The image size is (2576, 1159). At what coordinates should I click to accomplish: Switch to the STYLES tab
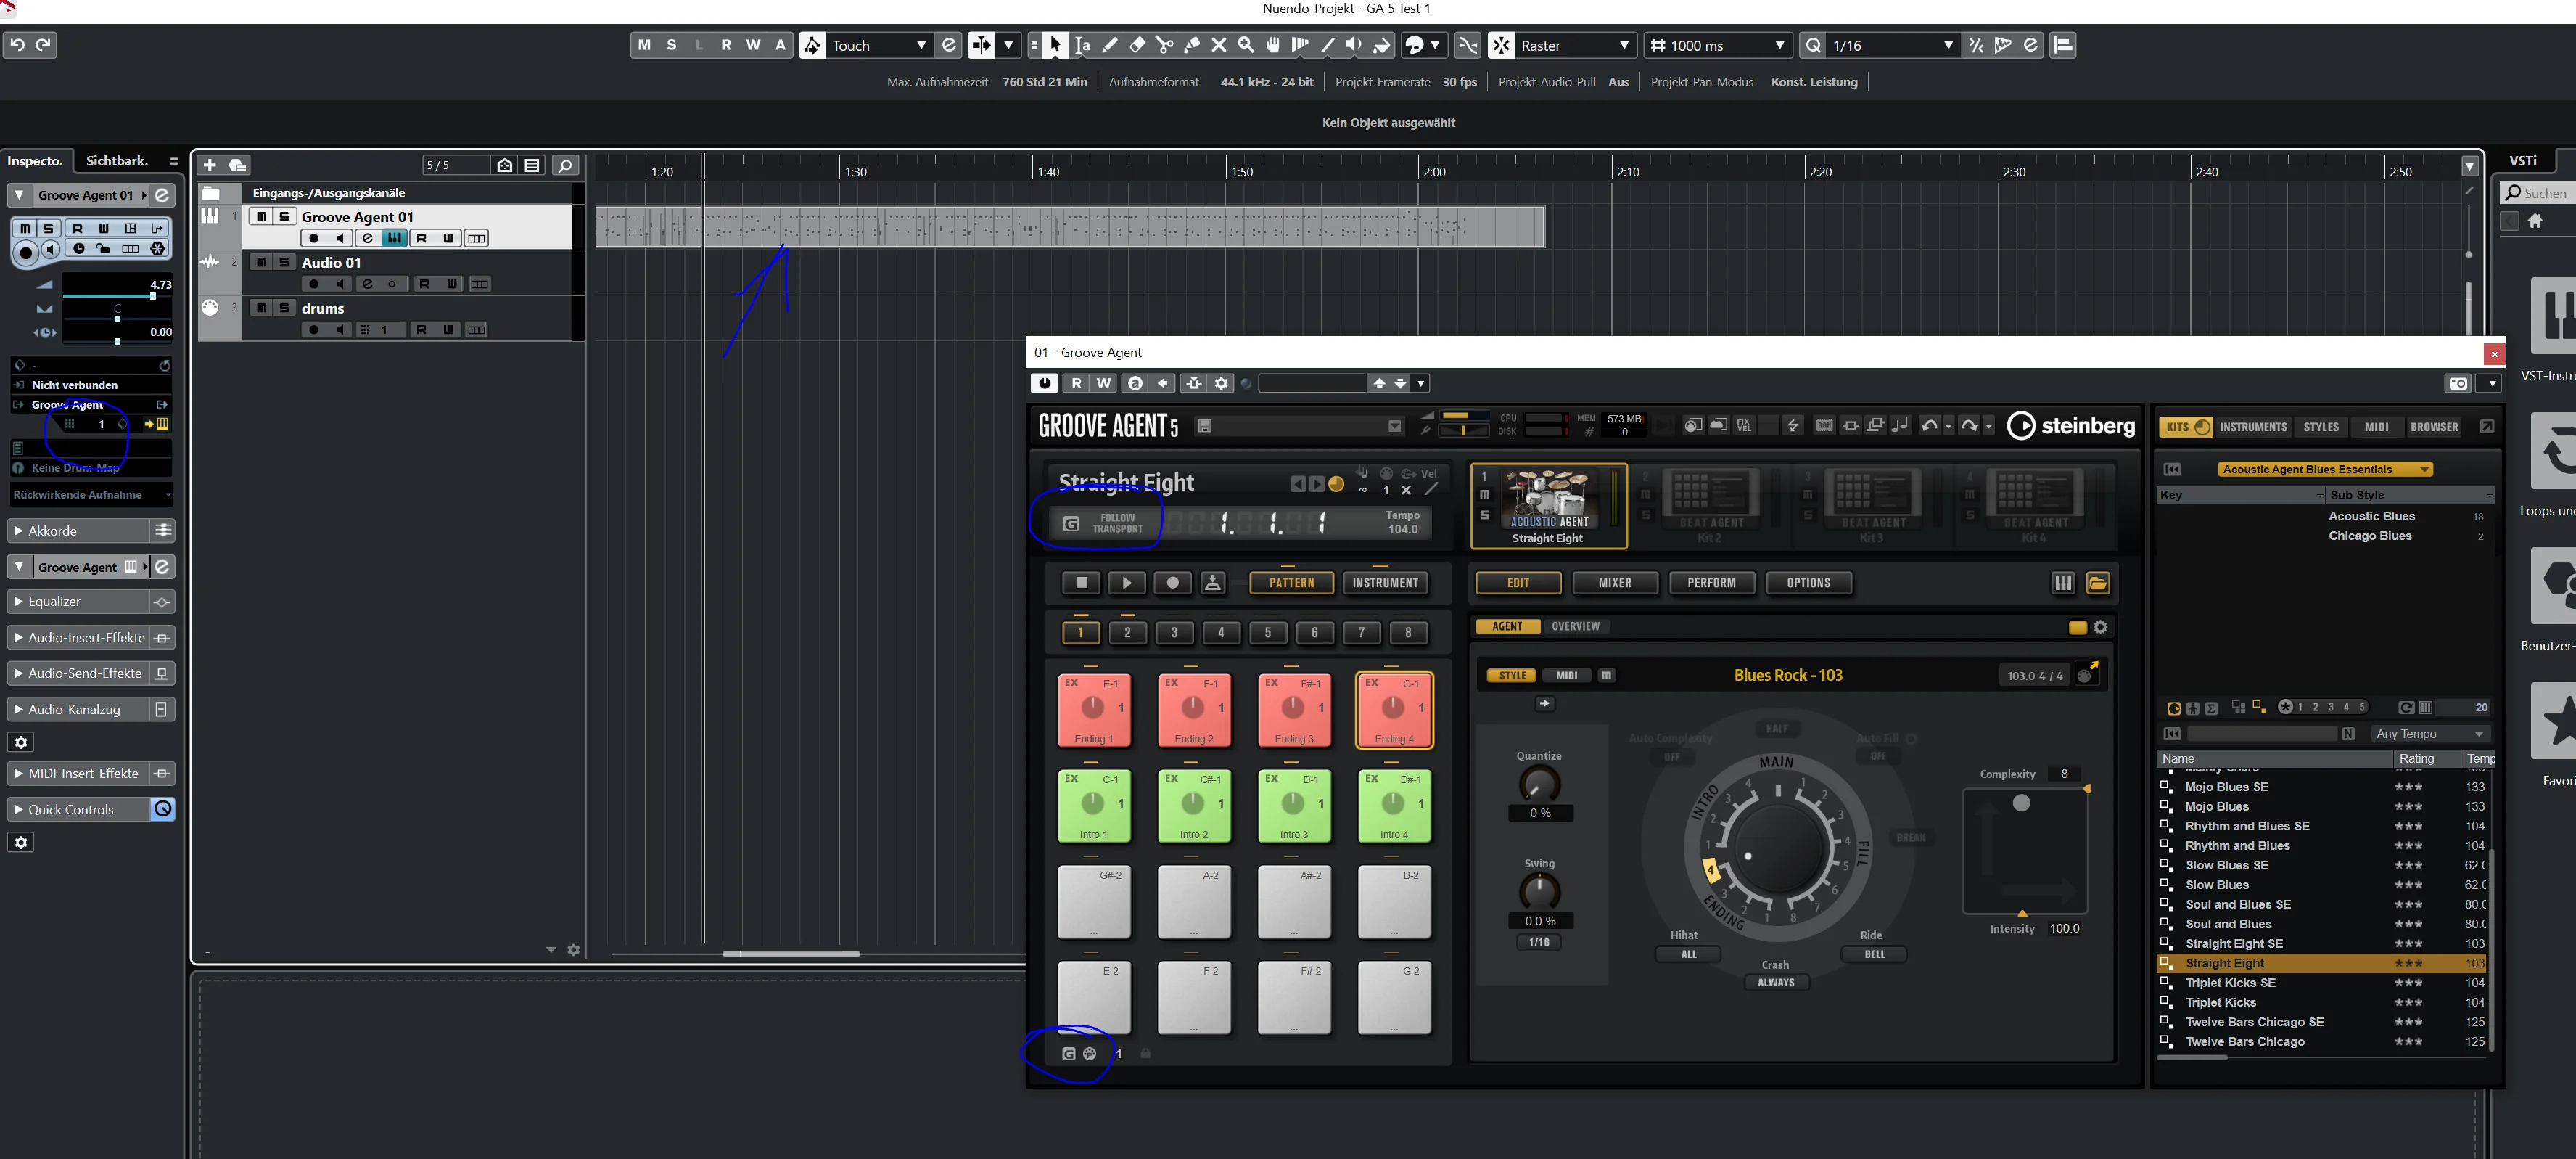(2321, 427)
